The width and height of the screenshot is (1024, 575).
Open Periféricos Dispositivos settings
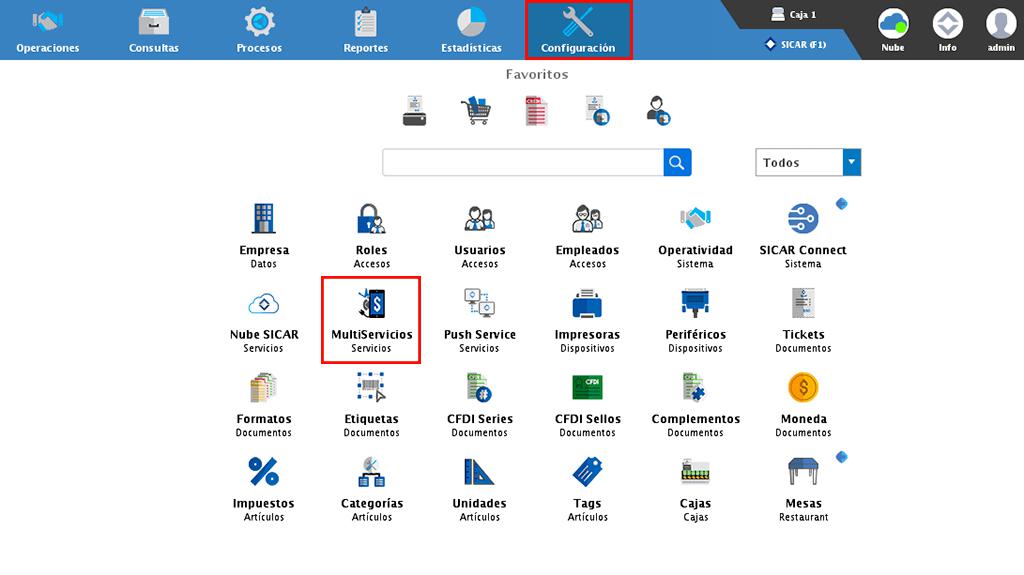coord(696,320)
